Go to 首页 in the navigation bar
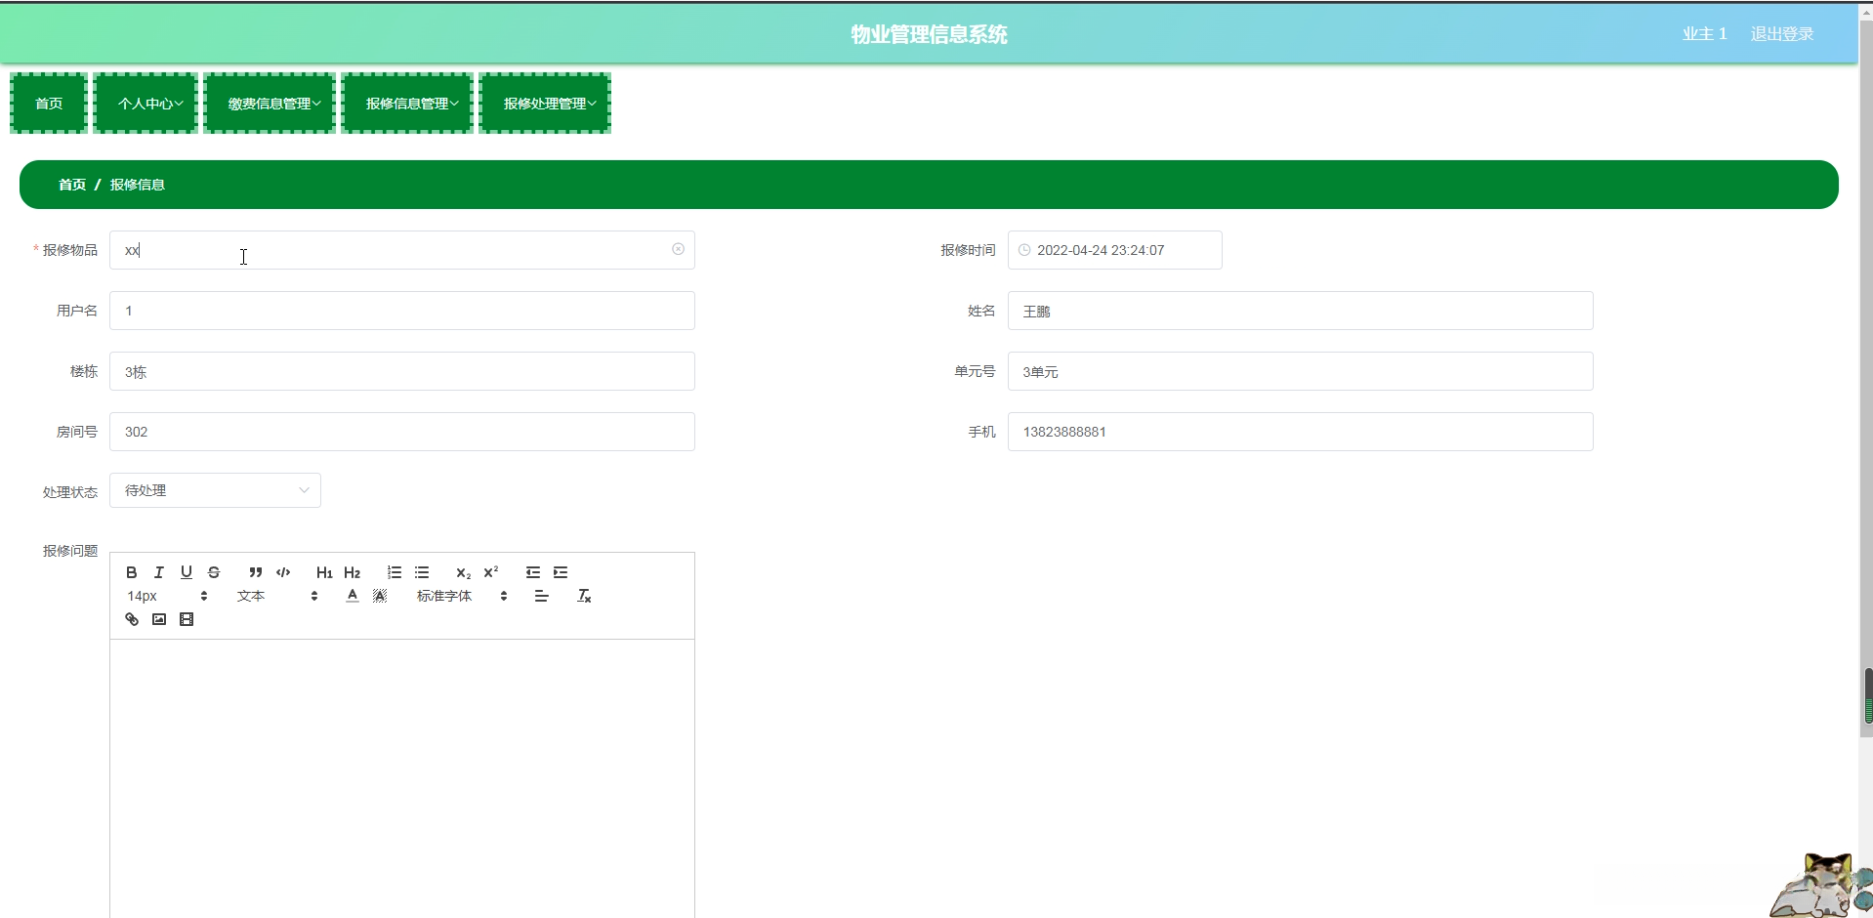This screenshot has width=1873, height=918. (49, 103)
